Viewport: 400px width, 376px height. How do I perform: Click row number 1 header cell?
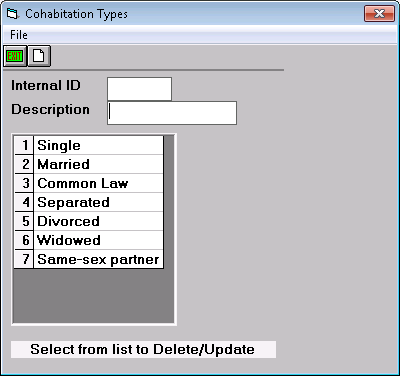[24, 145]
